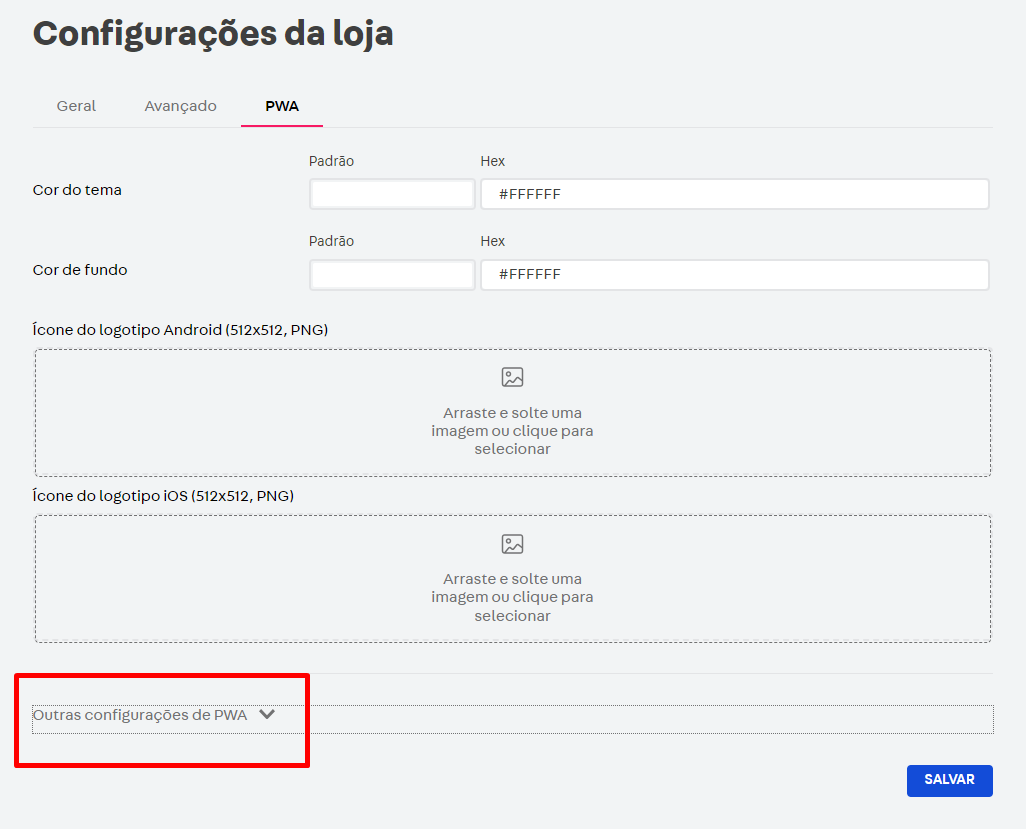Open the Padrão color picker for Cor do tema

391,193
